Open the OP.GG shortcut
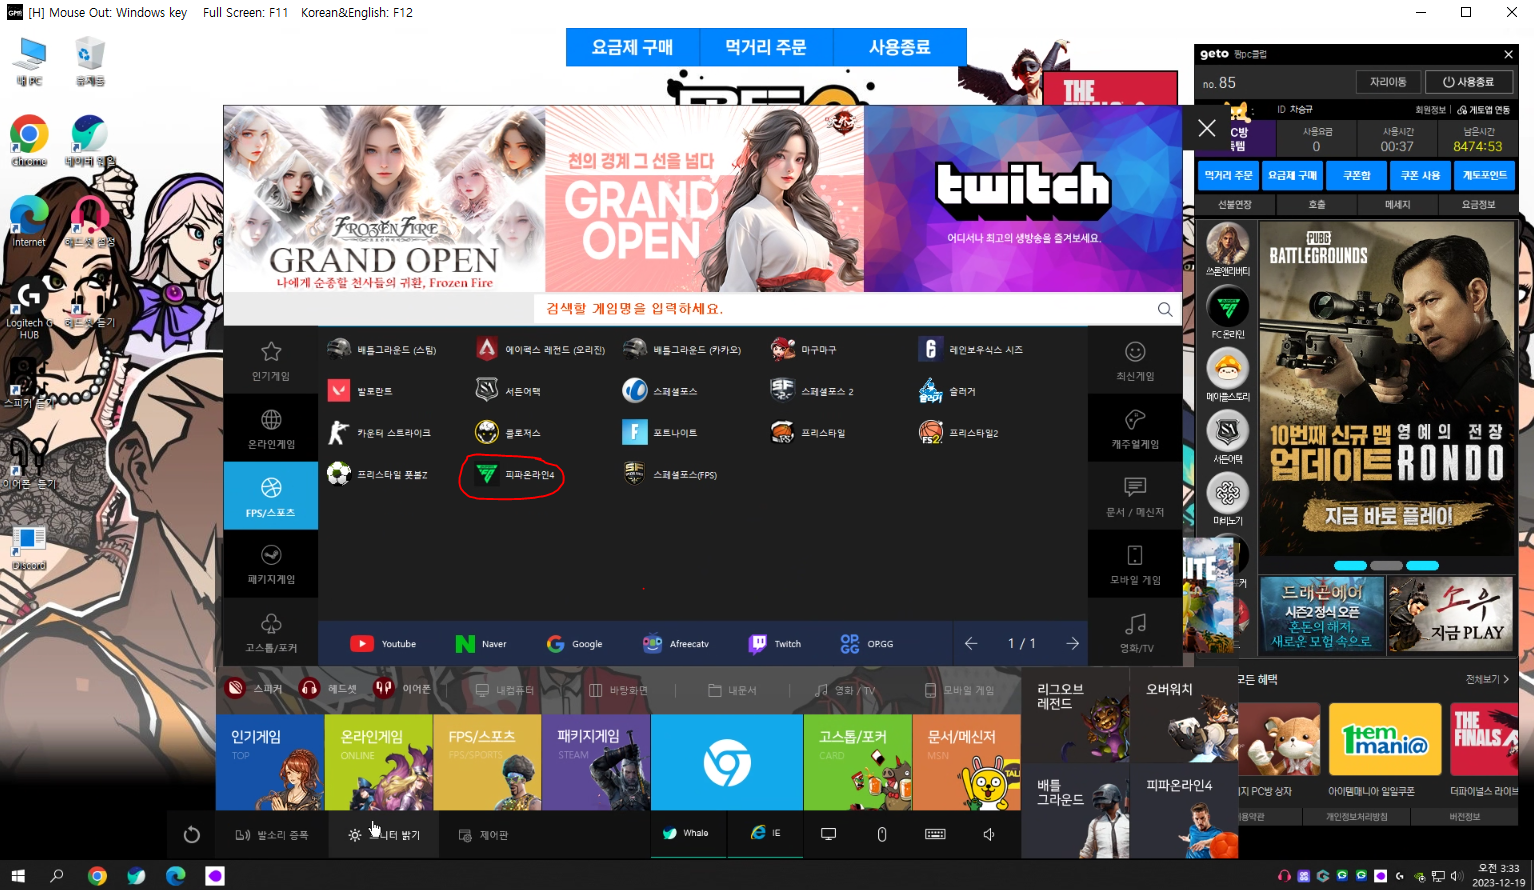1534x890 pixels. coord(867,644)
